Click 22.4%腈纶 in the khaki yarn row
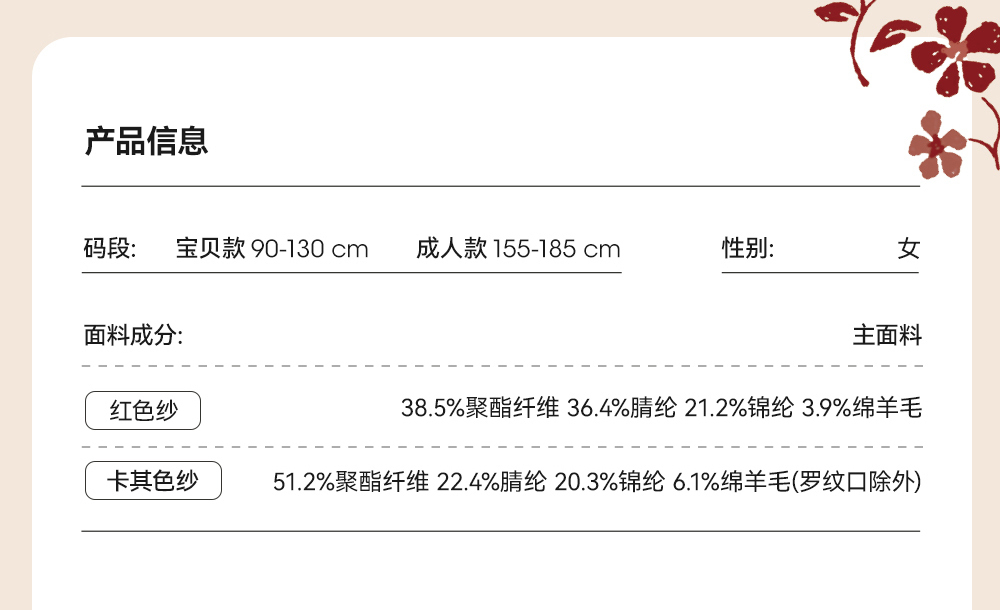The width and height of the screenshot is (1000, 610). 493,482
